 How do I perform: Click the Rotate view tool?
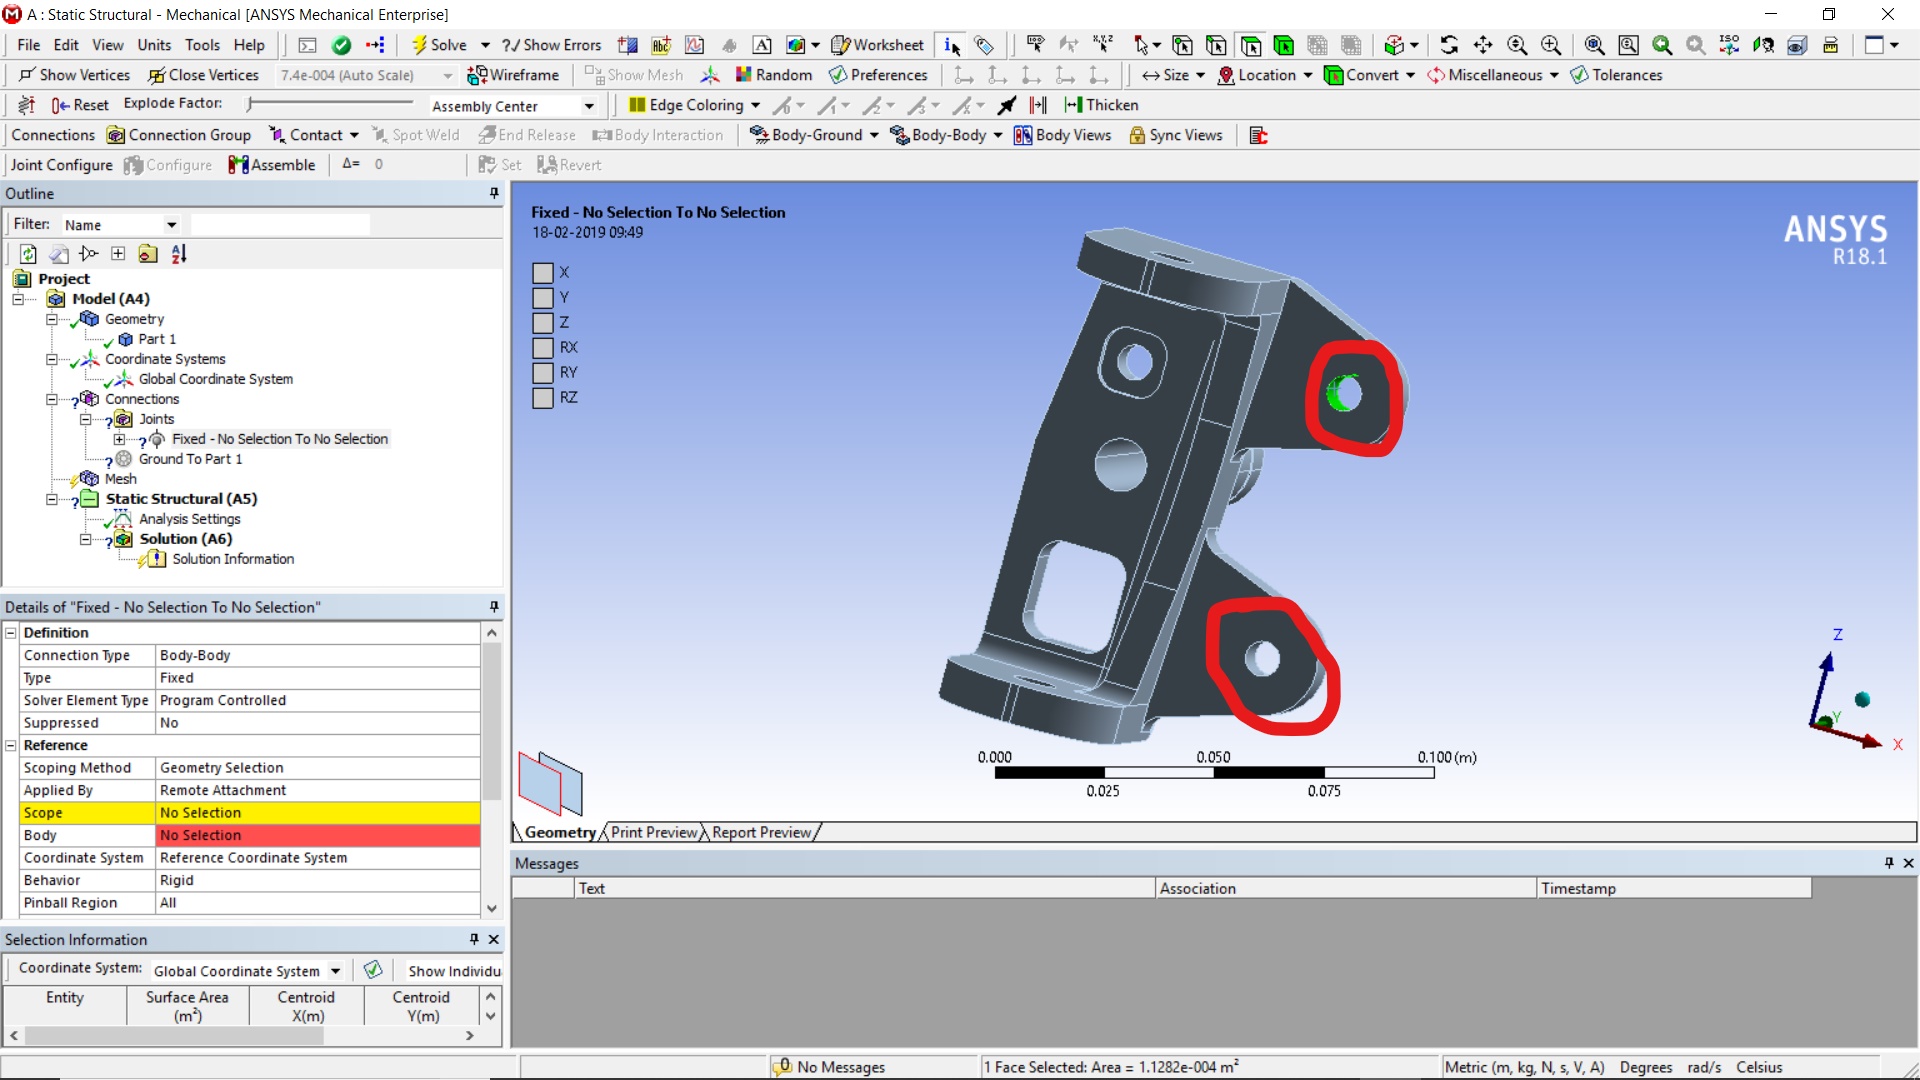pyautogui.click(x=1449, y=45)
